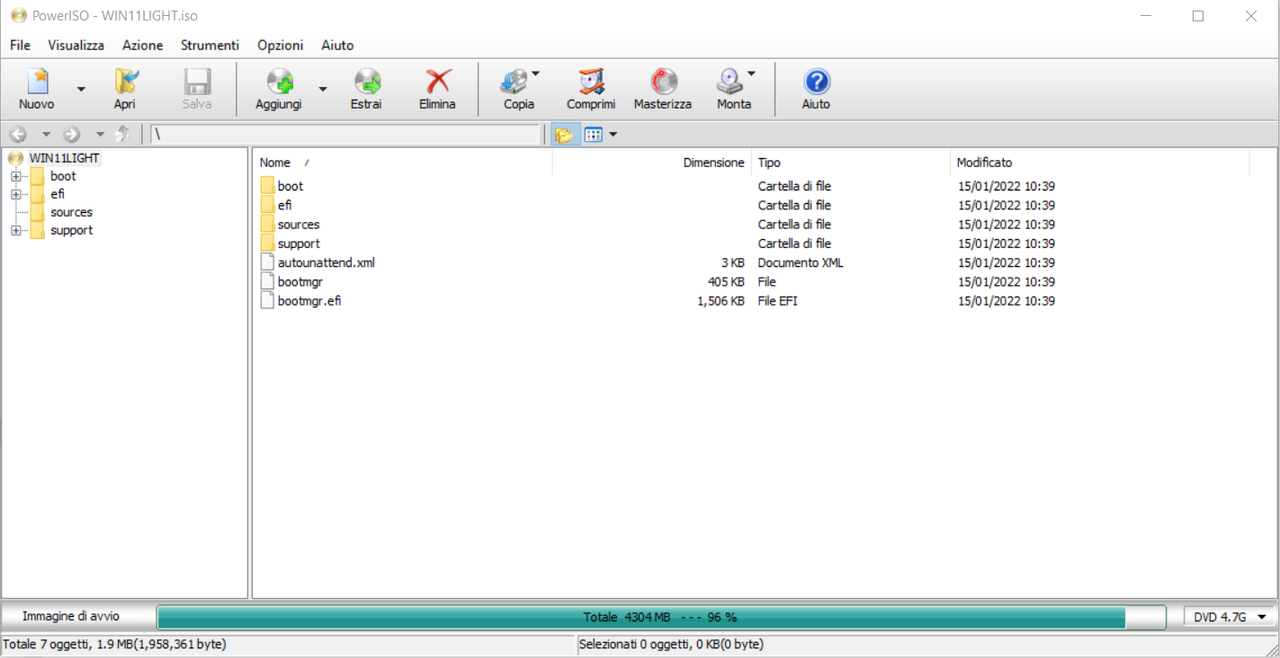Click the Aggiungi toolbar icon
Image resolution: width=1280 pixels, height=658 pixels.
click(279, 82)
